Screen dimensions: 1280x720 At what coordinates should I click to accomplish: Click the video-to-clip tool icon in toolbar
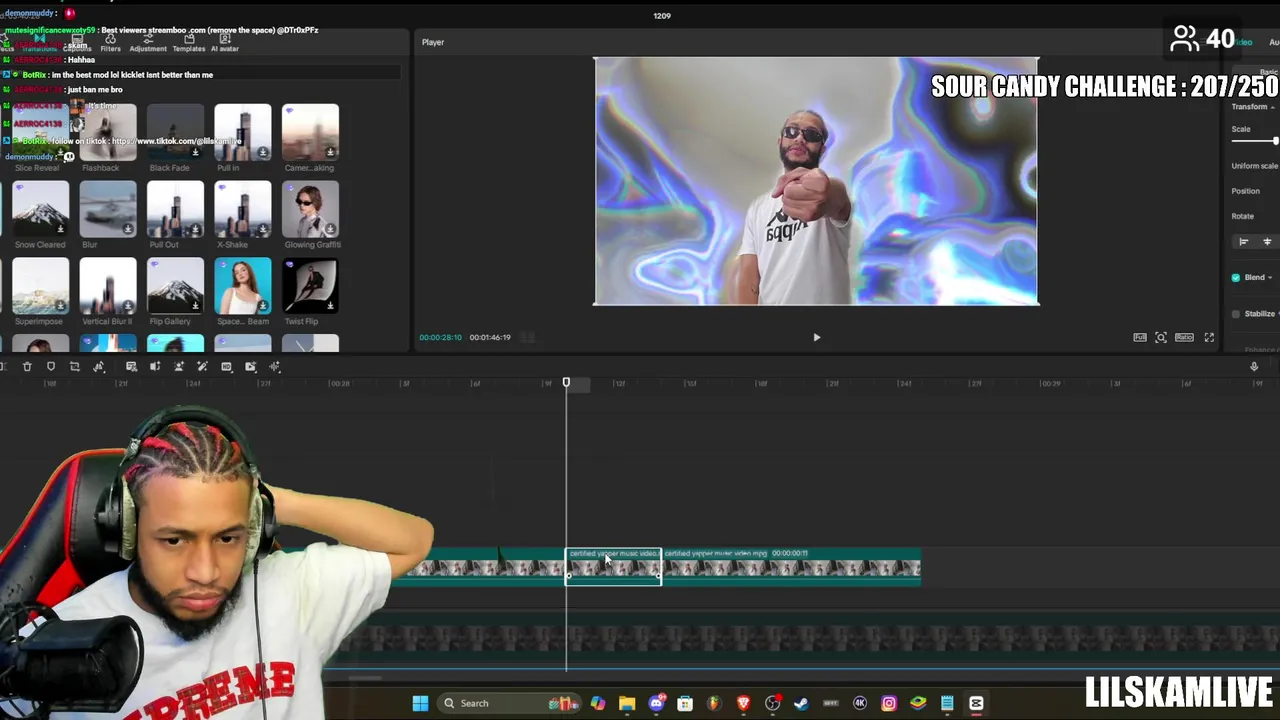[x=251, y=367]
